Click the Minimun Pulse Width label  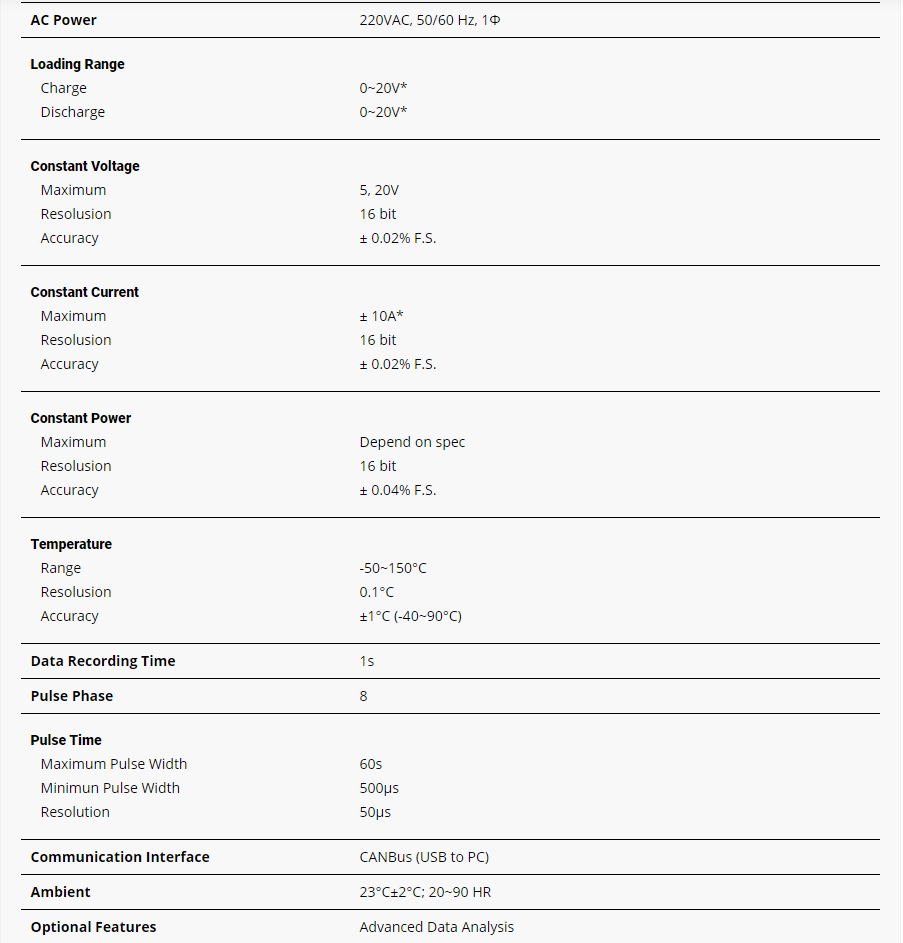tap(110, 788)
